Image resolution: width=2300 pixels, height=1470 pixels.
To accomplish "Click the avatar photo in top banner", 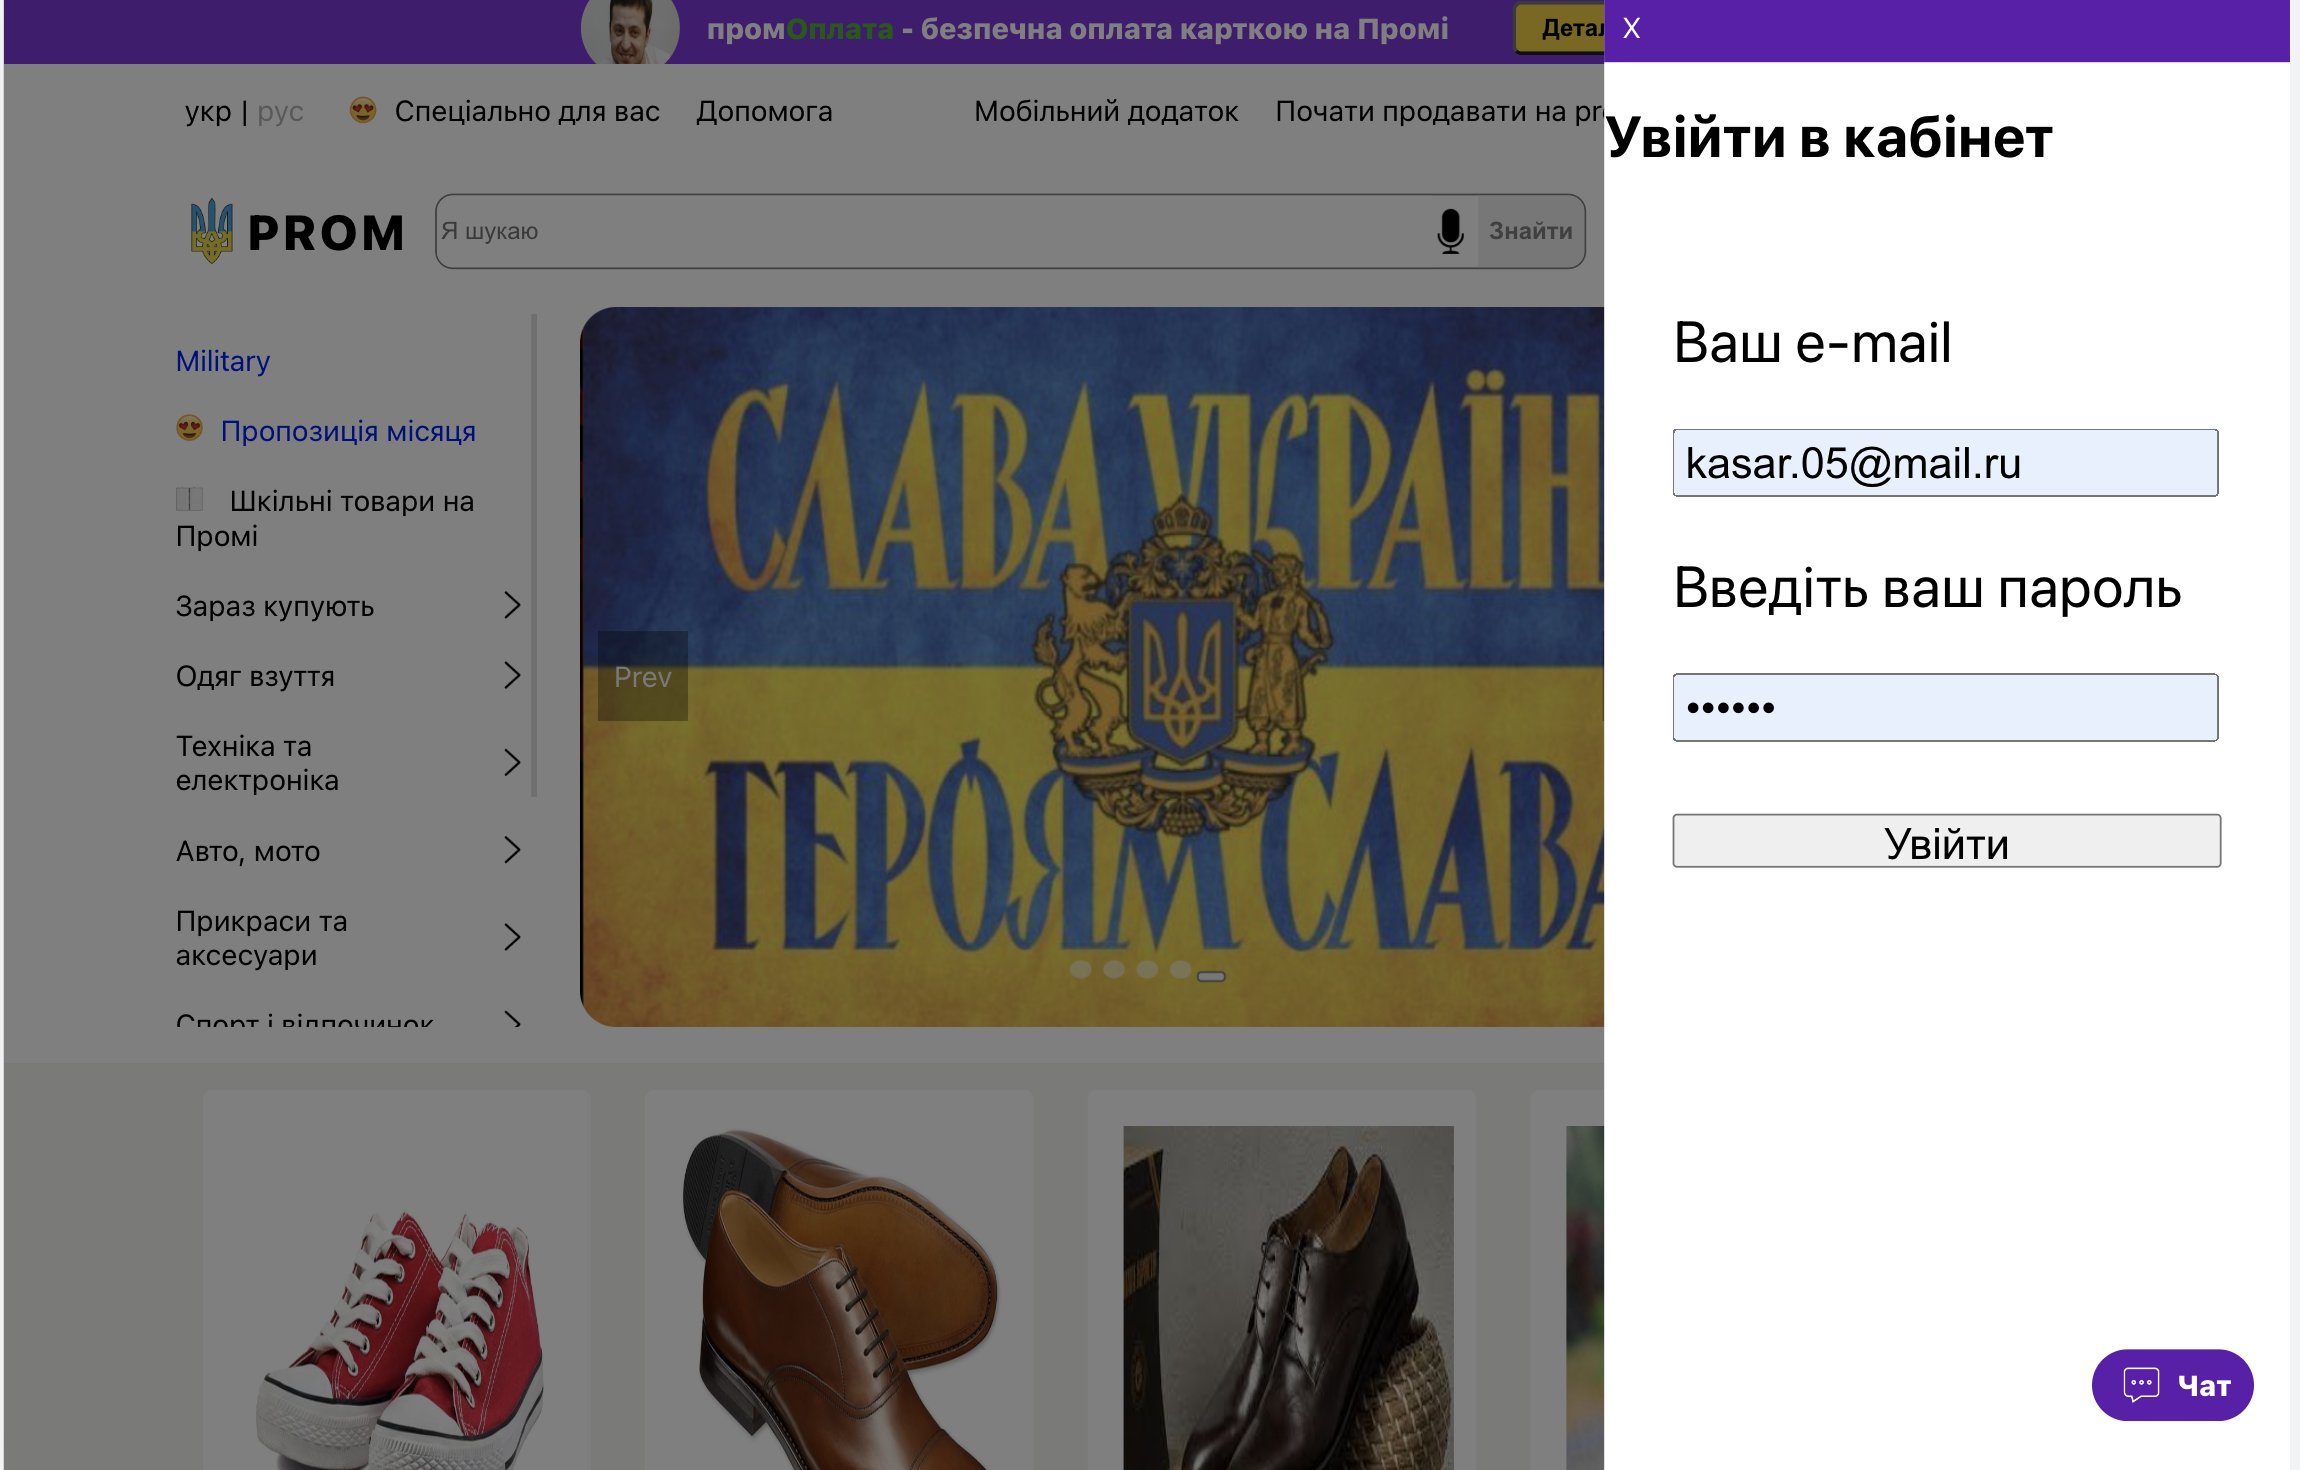I will (630, 30).
